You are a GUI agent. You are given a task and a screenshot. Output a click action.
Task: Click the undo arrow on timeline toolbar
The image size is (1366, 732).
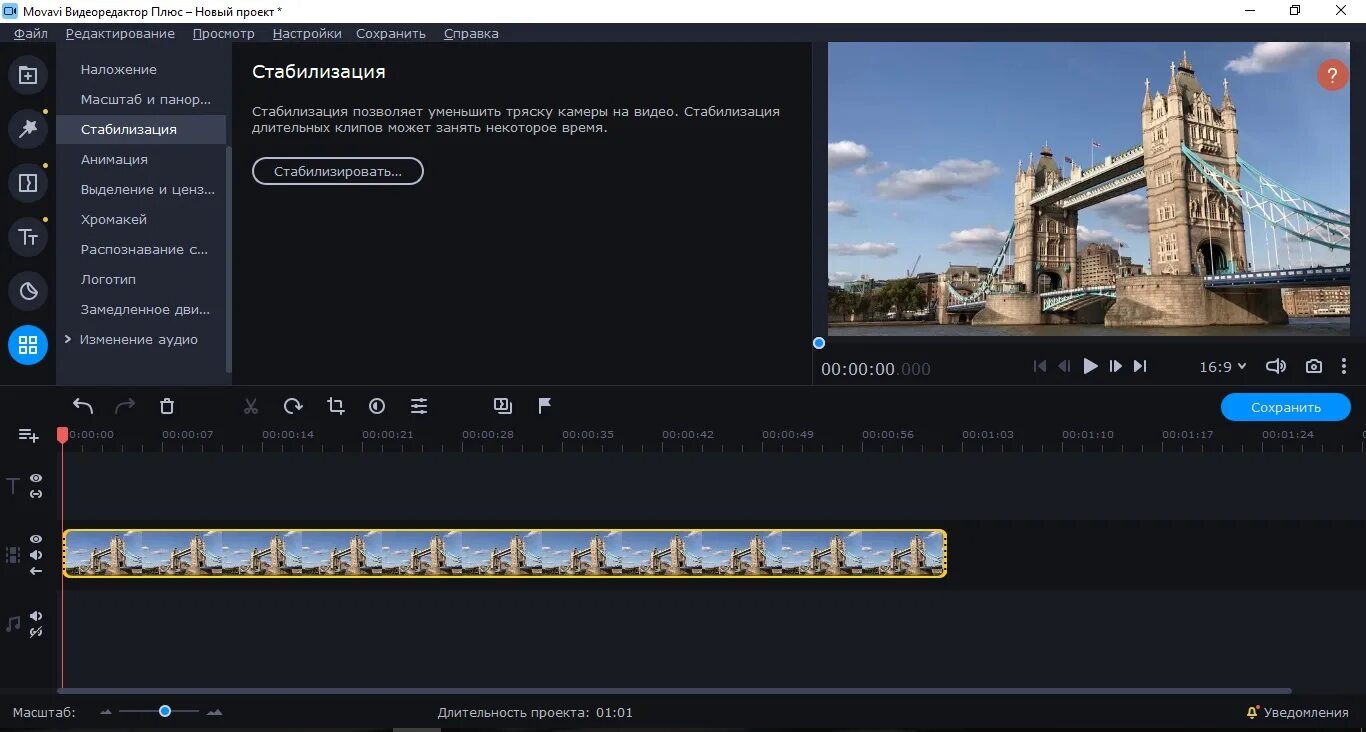[83, 406]
